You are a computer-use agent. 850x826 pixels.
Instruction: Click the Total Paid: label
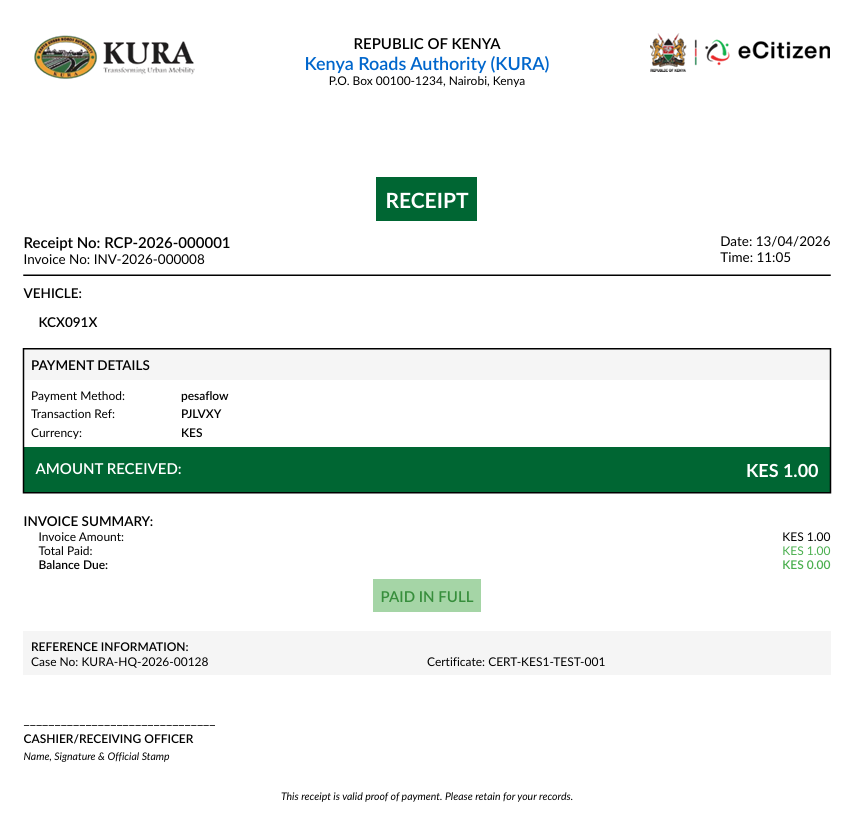[65, 551]
